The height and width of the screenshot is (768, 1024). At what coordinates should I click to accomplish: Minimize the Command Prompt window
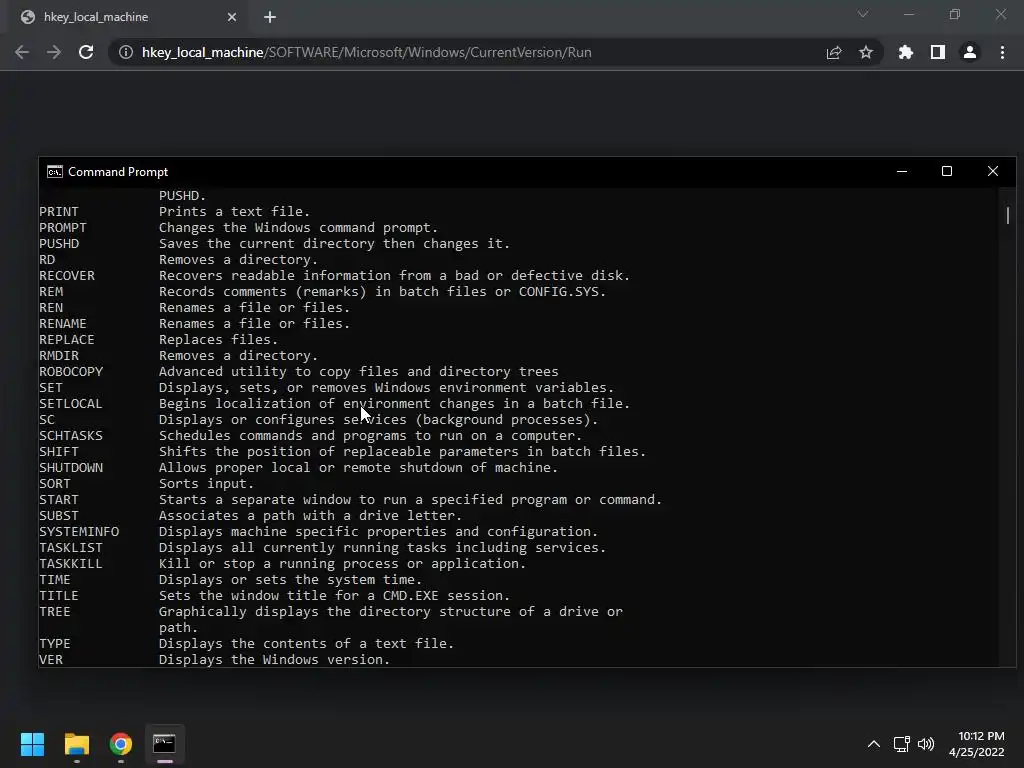902,171
